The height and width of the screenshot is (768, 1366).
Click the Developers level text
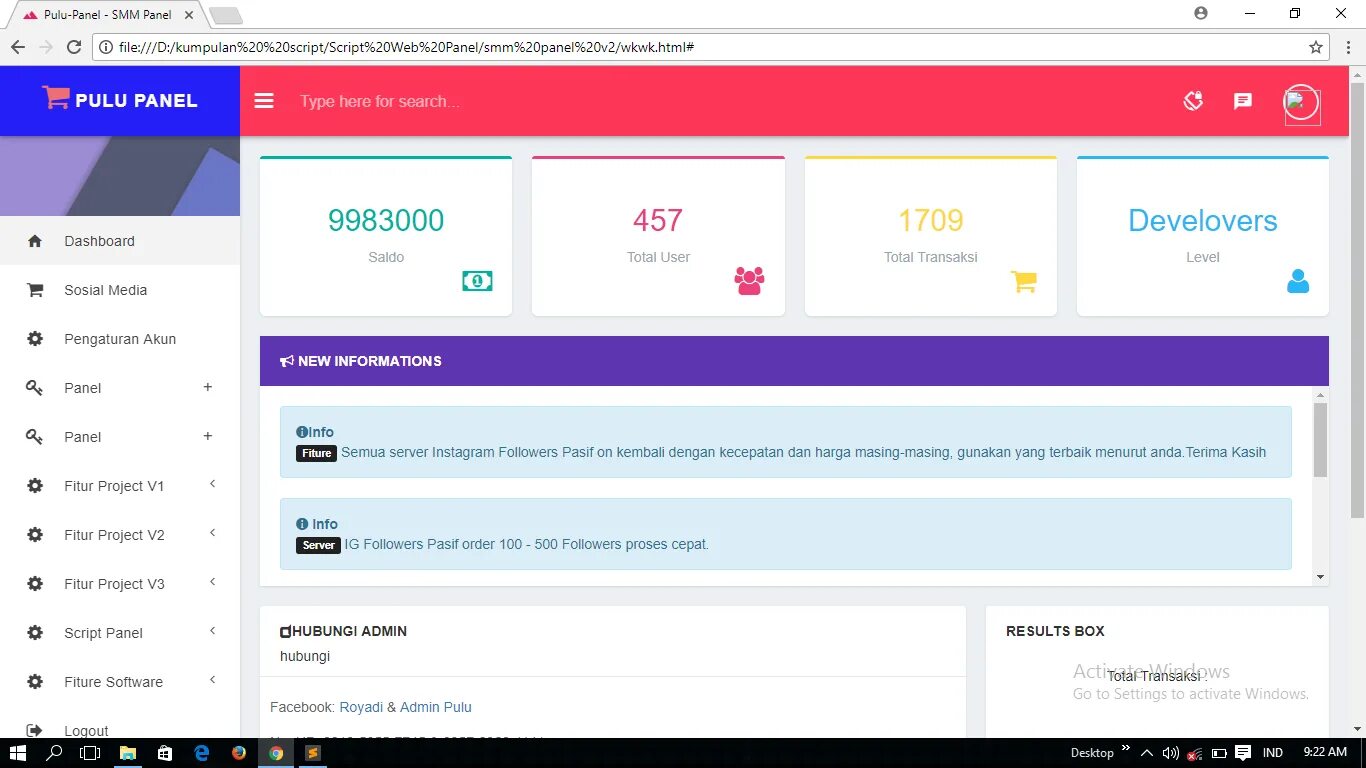1203,220
